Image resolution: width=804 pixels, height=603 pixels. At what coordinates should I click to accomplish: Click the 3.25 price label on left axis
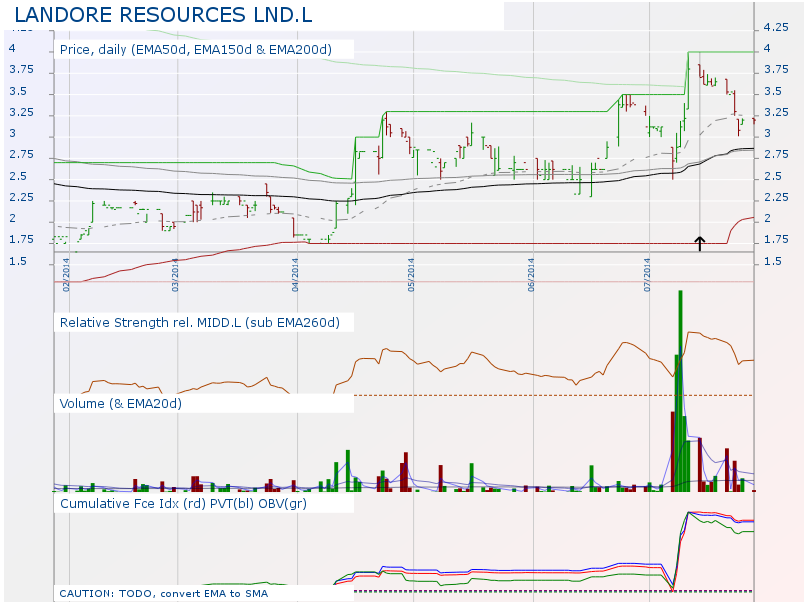coord(22,112)
